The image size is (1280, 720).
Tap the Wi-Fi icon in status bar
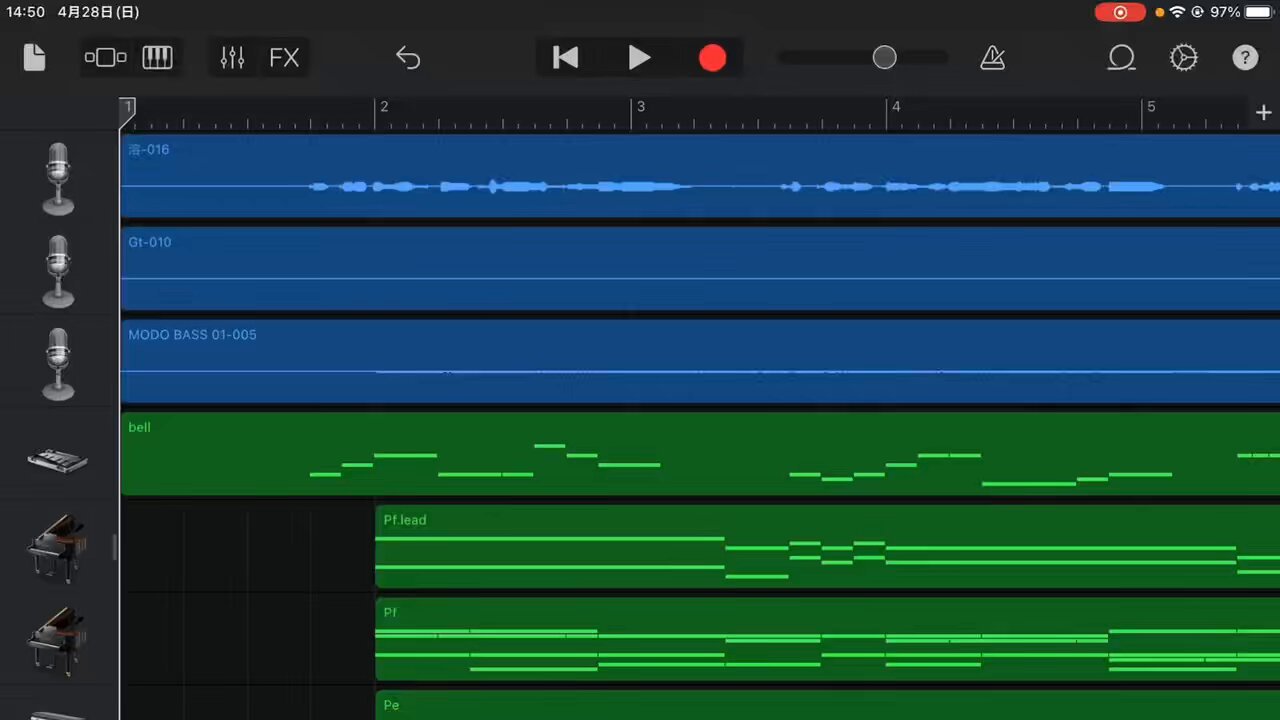[1177, 12]
